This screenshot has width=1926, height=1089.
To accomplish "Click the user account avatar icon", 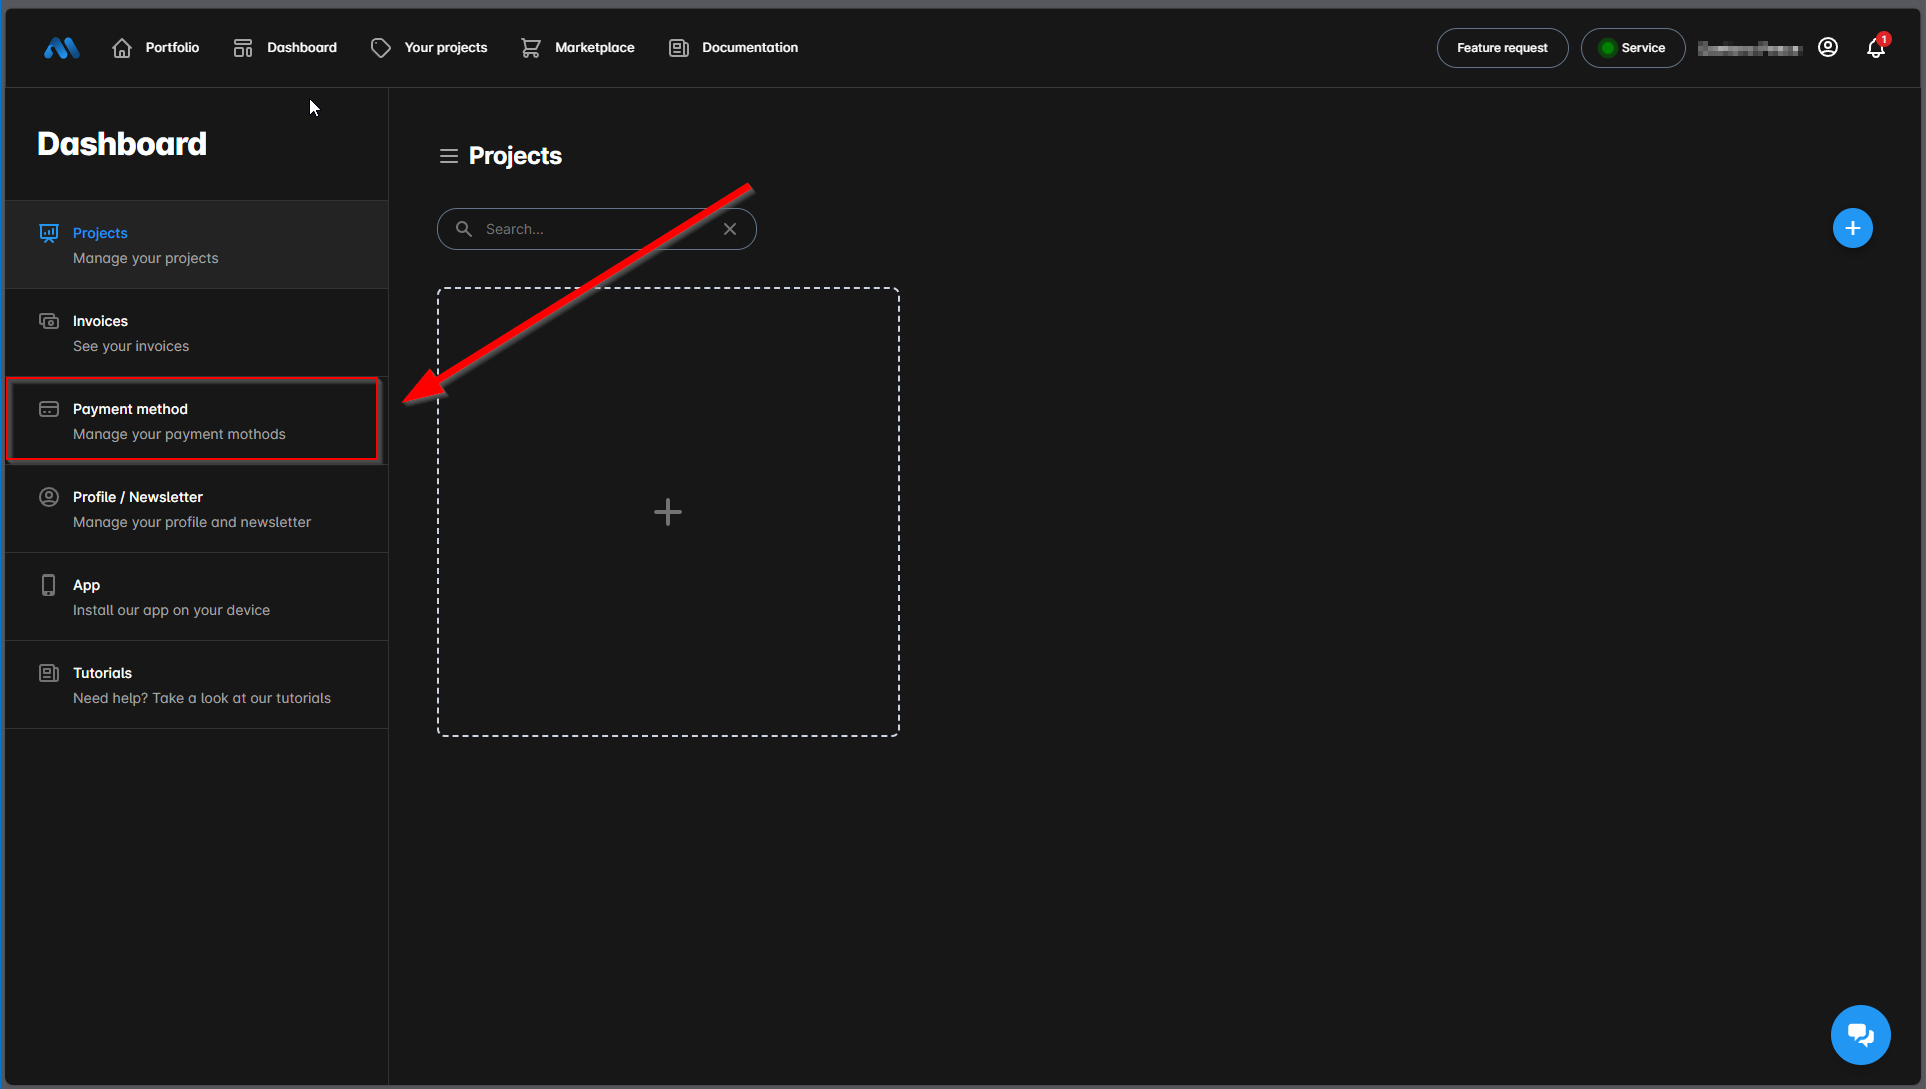I will (x=1828, y=48).
